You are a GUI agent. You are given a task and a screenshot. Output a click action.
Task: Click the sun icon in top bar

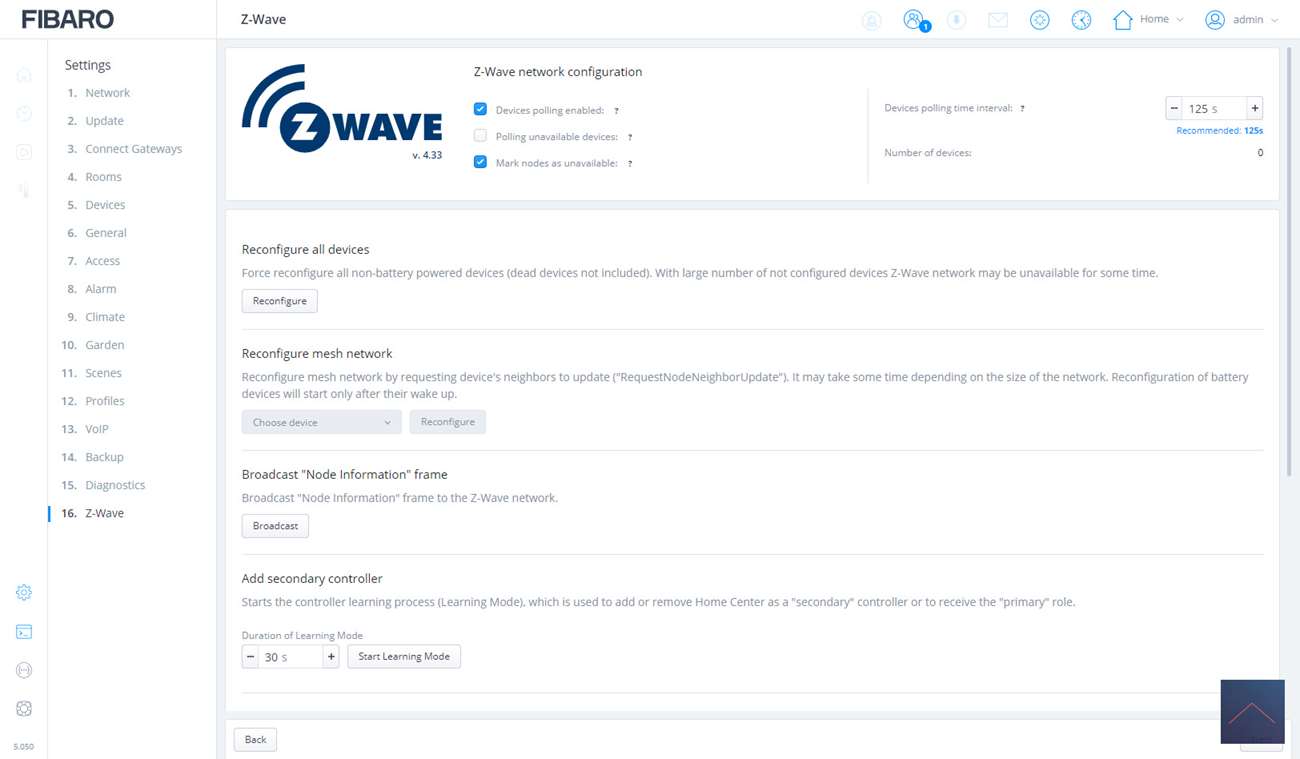[x=1040, y=20]
